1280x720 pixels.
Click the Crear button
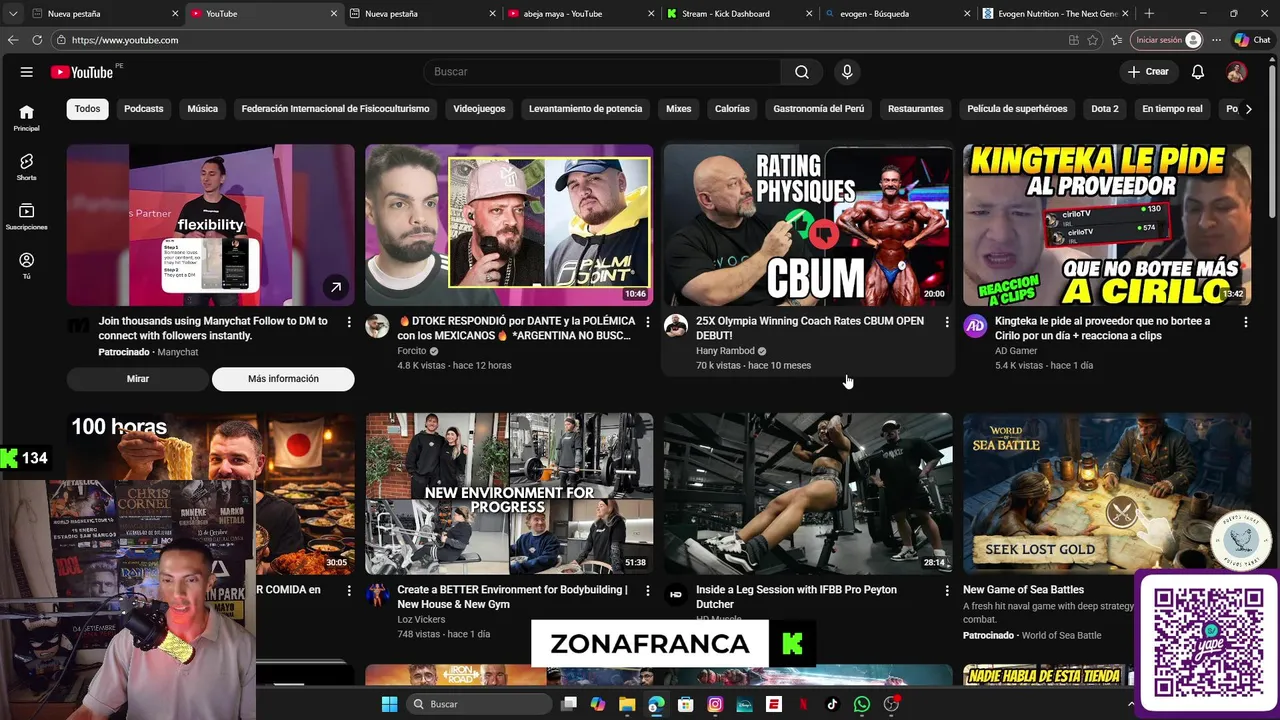point(1148,72)
